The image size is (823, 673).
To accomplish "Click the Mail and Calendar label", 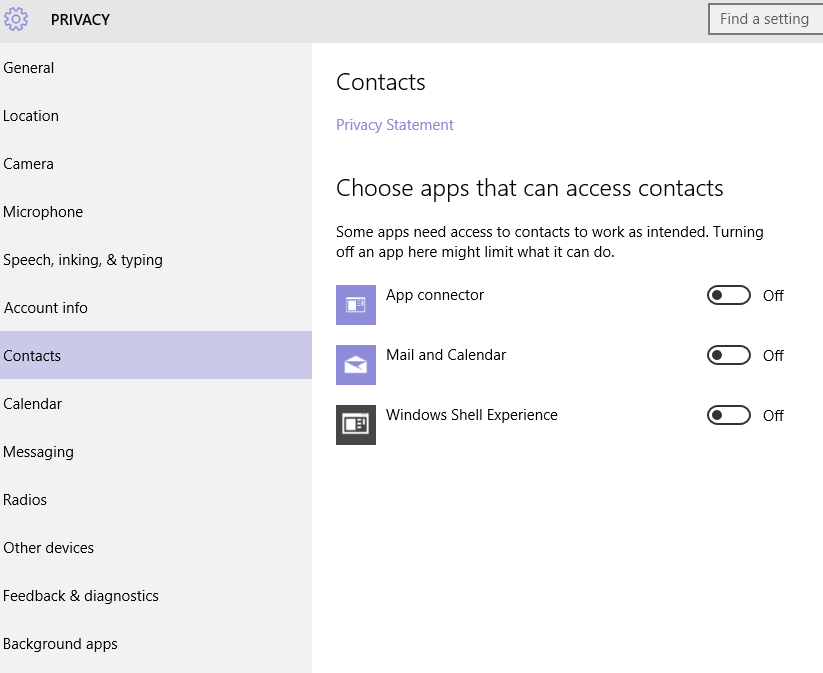I will coord(446,355).
